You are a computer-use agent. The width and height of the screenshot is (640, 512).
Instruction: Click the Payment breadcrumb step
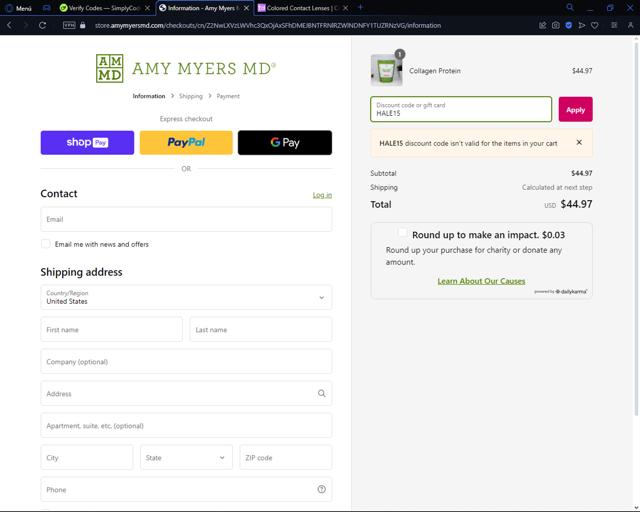tap(228, 96)
